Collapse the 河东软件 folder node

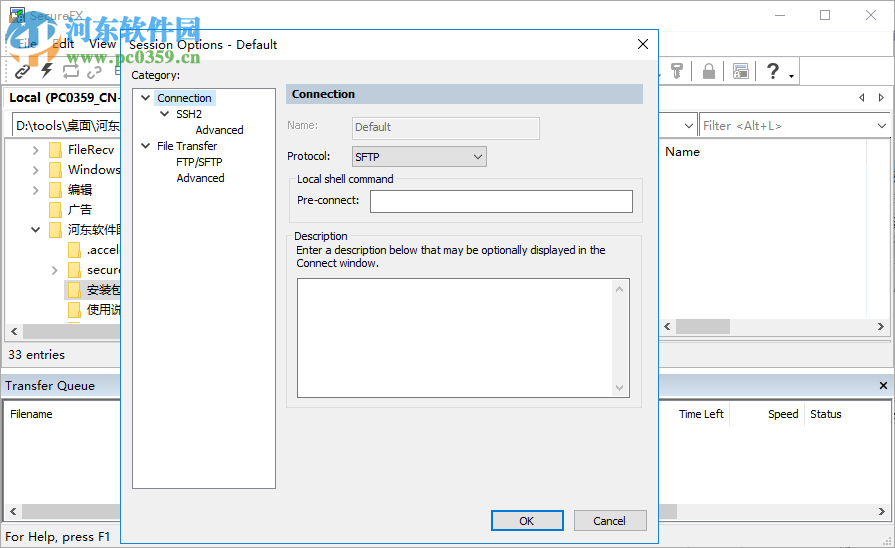(x=35, y=229)
